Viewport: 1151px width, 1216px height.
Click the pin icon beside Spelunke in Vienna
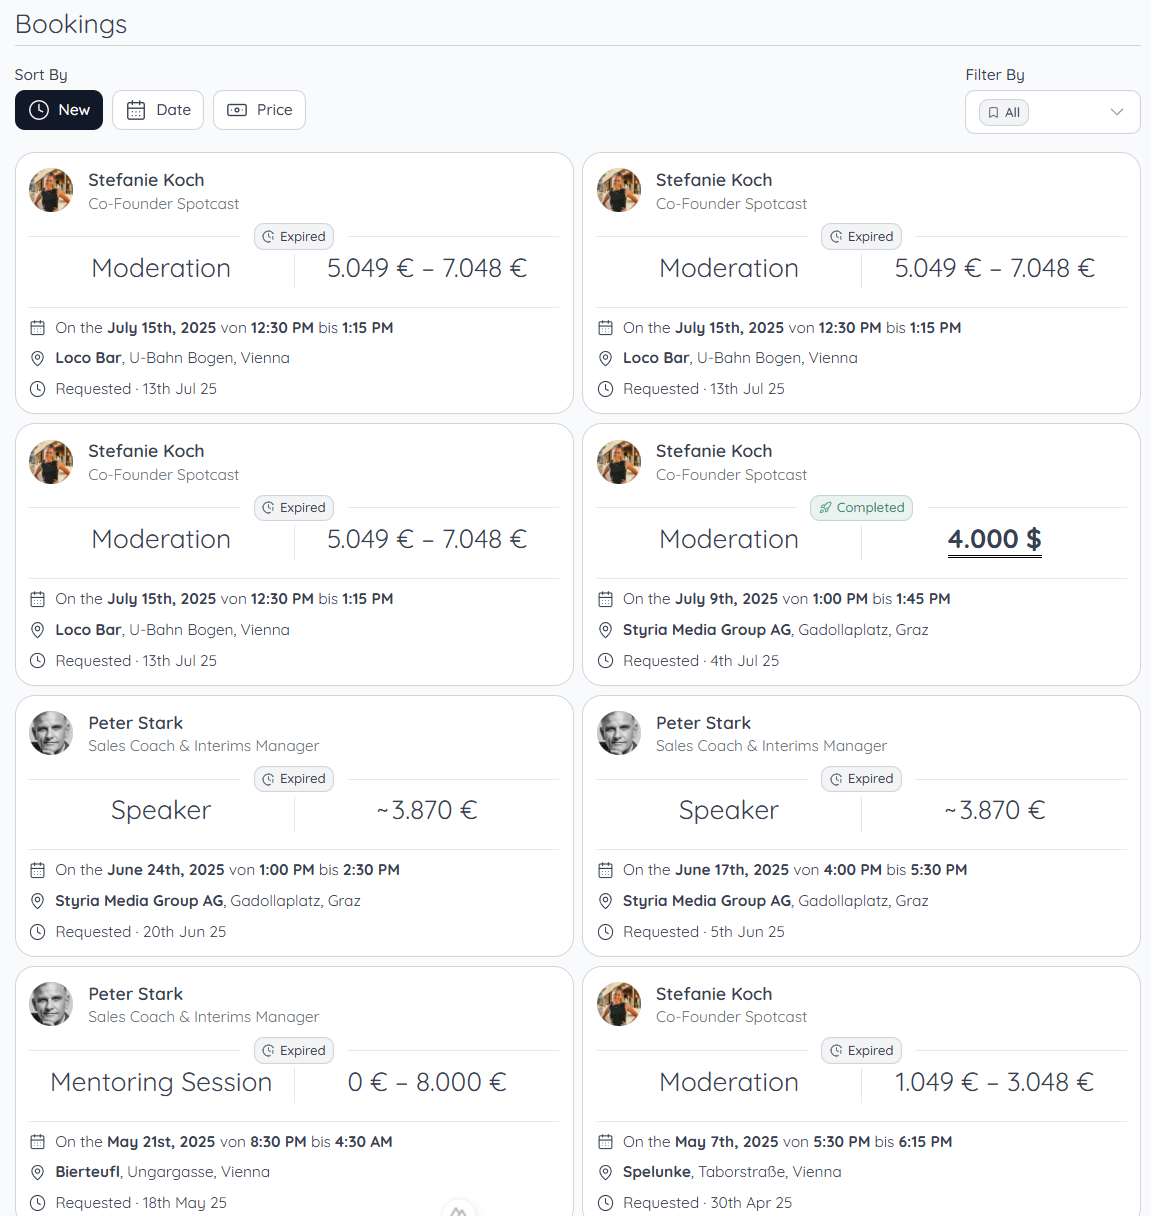point(605,1173)
